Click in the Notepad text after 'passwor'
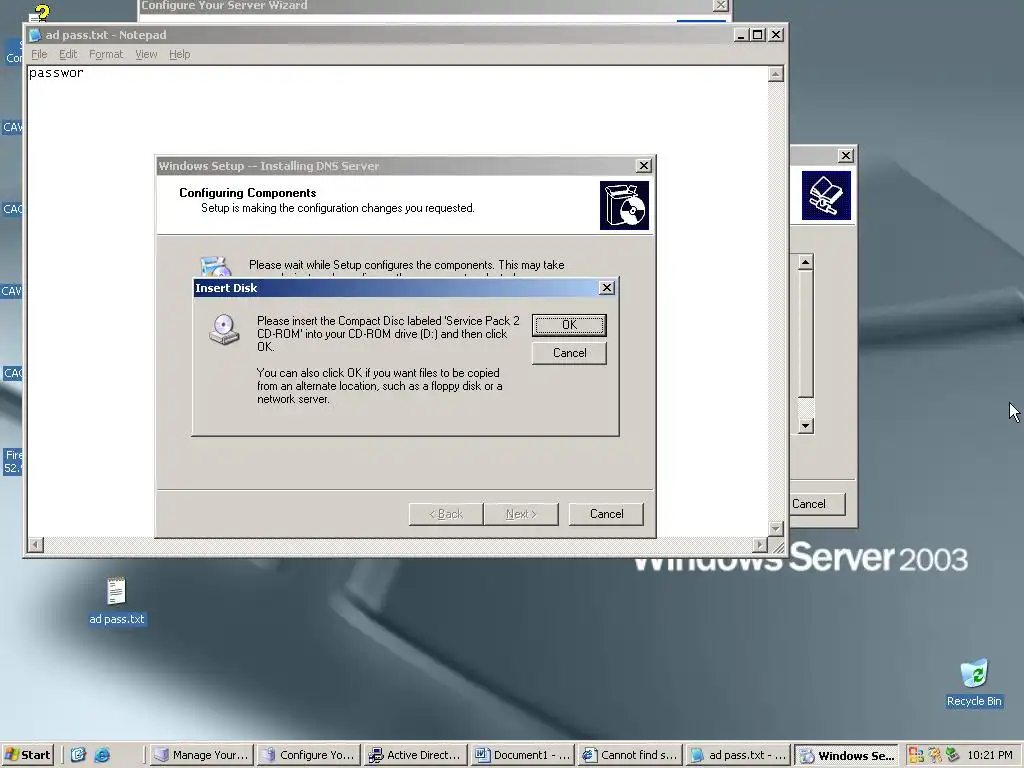The width and height of the screenshot is (1024, 768). point(86,73)
